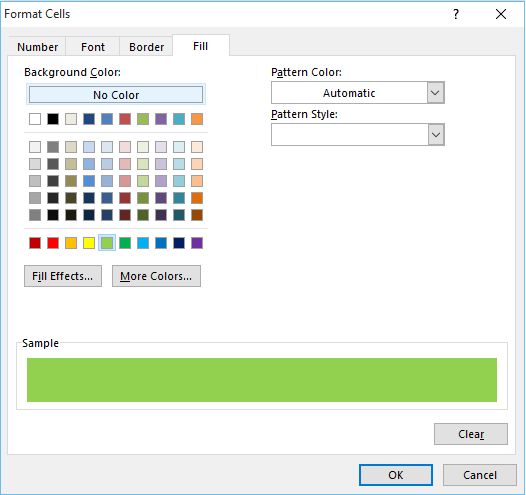
Task: Switch to the Font tab
Action: coord(93,47)
